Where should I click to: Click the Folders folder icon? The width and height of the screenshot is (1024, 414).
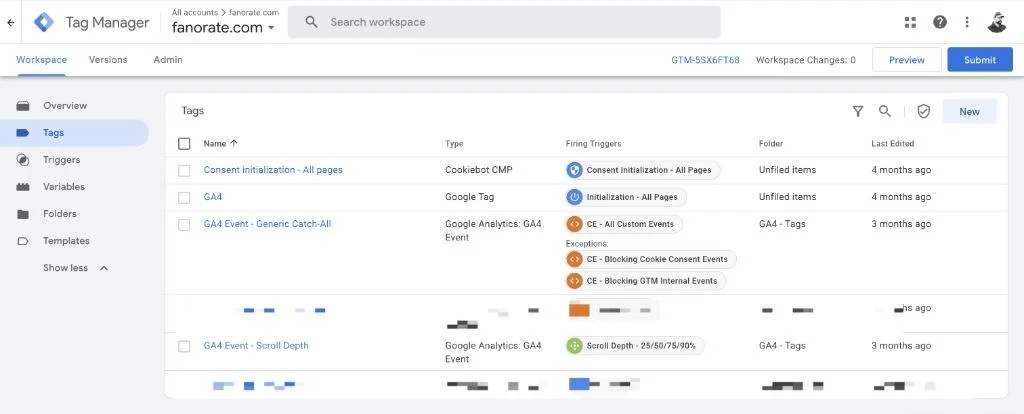pyautogui.click(x=23, y=214)
